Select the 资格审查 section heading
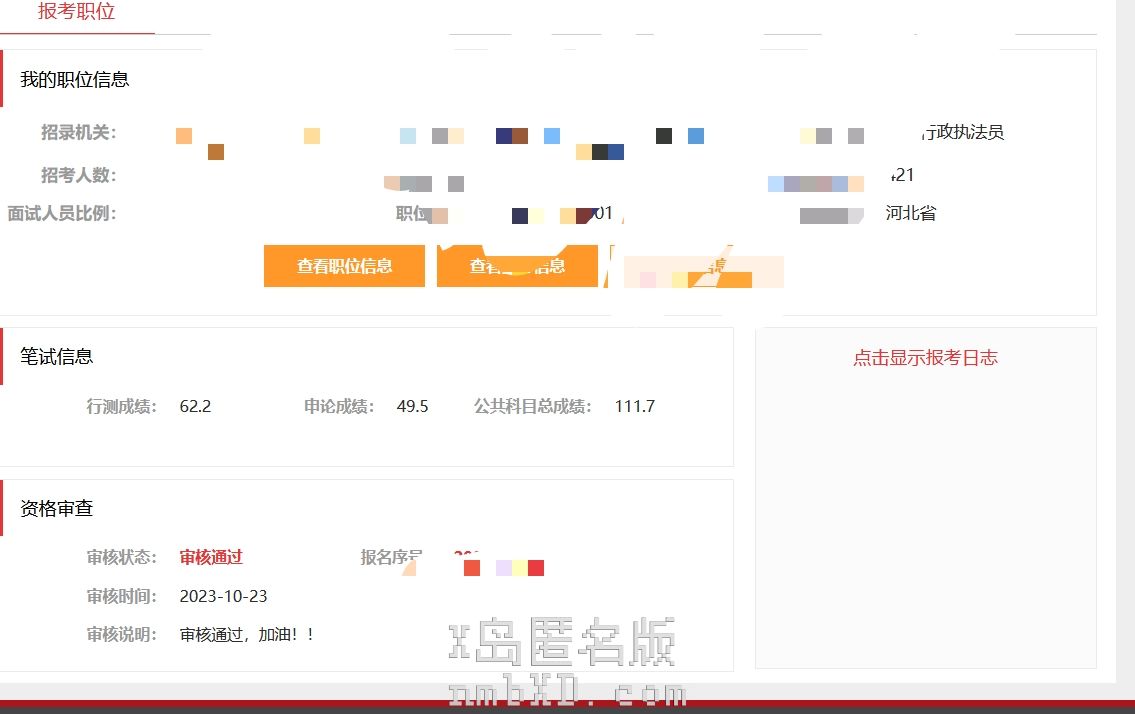This screenshot has height=714, width=1135. coord(57,508)
